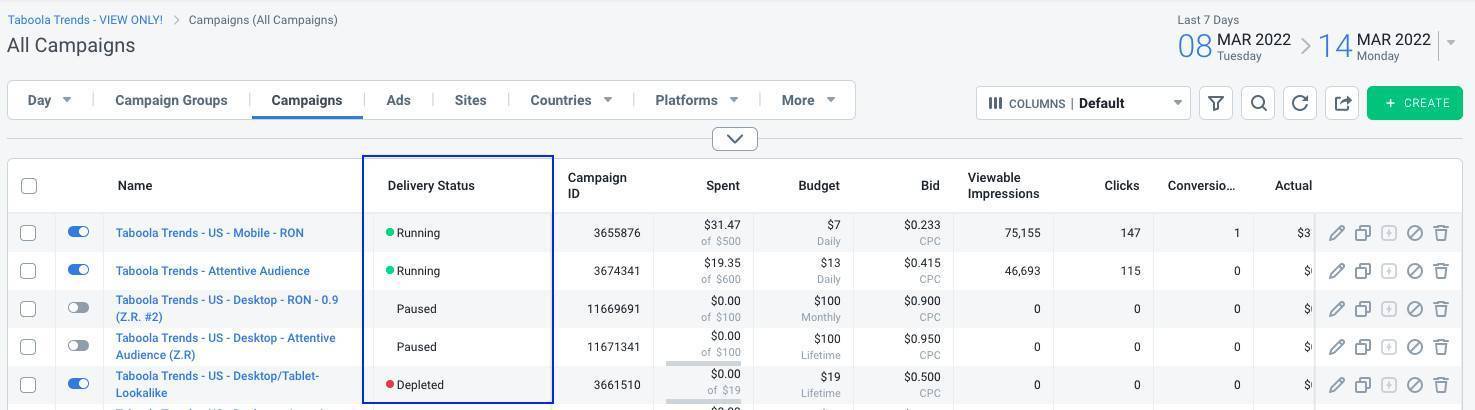The width and height of the screenshot is (1475, 410).
Task: Switch to Campaign Groups tab
Action: click(171, 100)
